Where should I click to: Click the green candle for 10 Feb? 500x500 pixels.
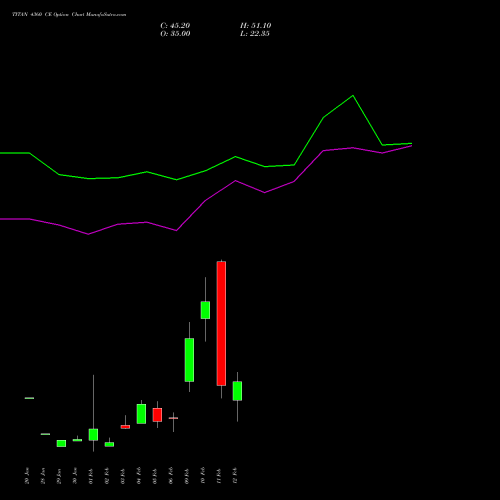tap(205, 310)
